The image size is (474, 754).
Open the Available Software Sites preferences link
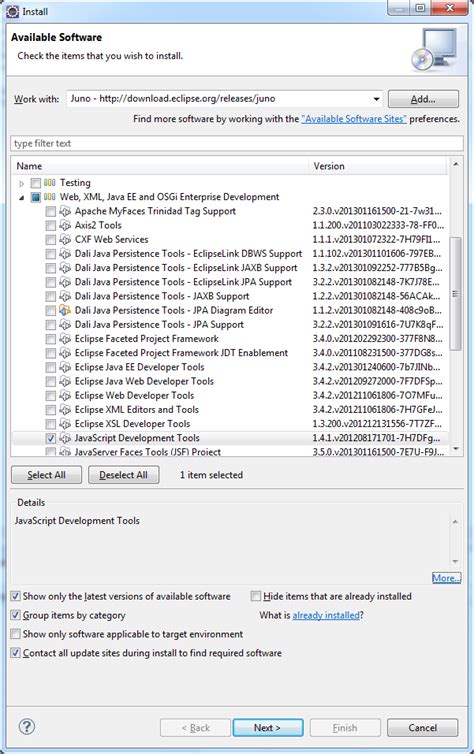354,119
